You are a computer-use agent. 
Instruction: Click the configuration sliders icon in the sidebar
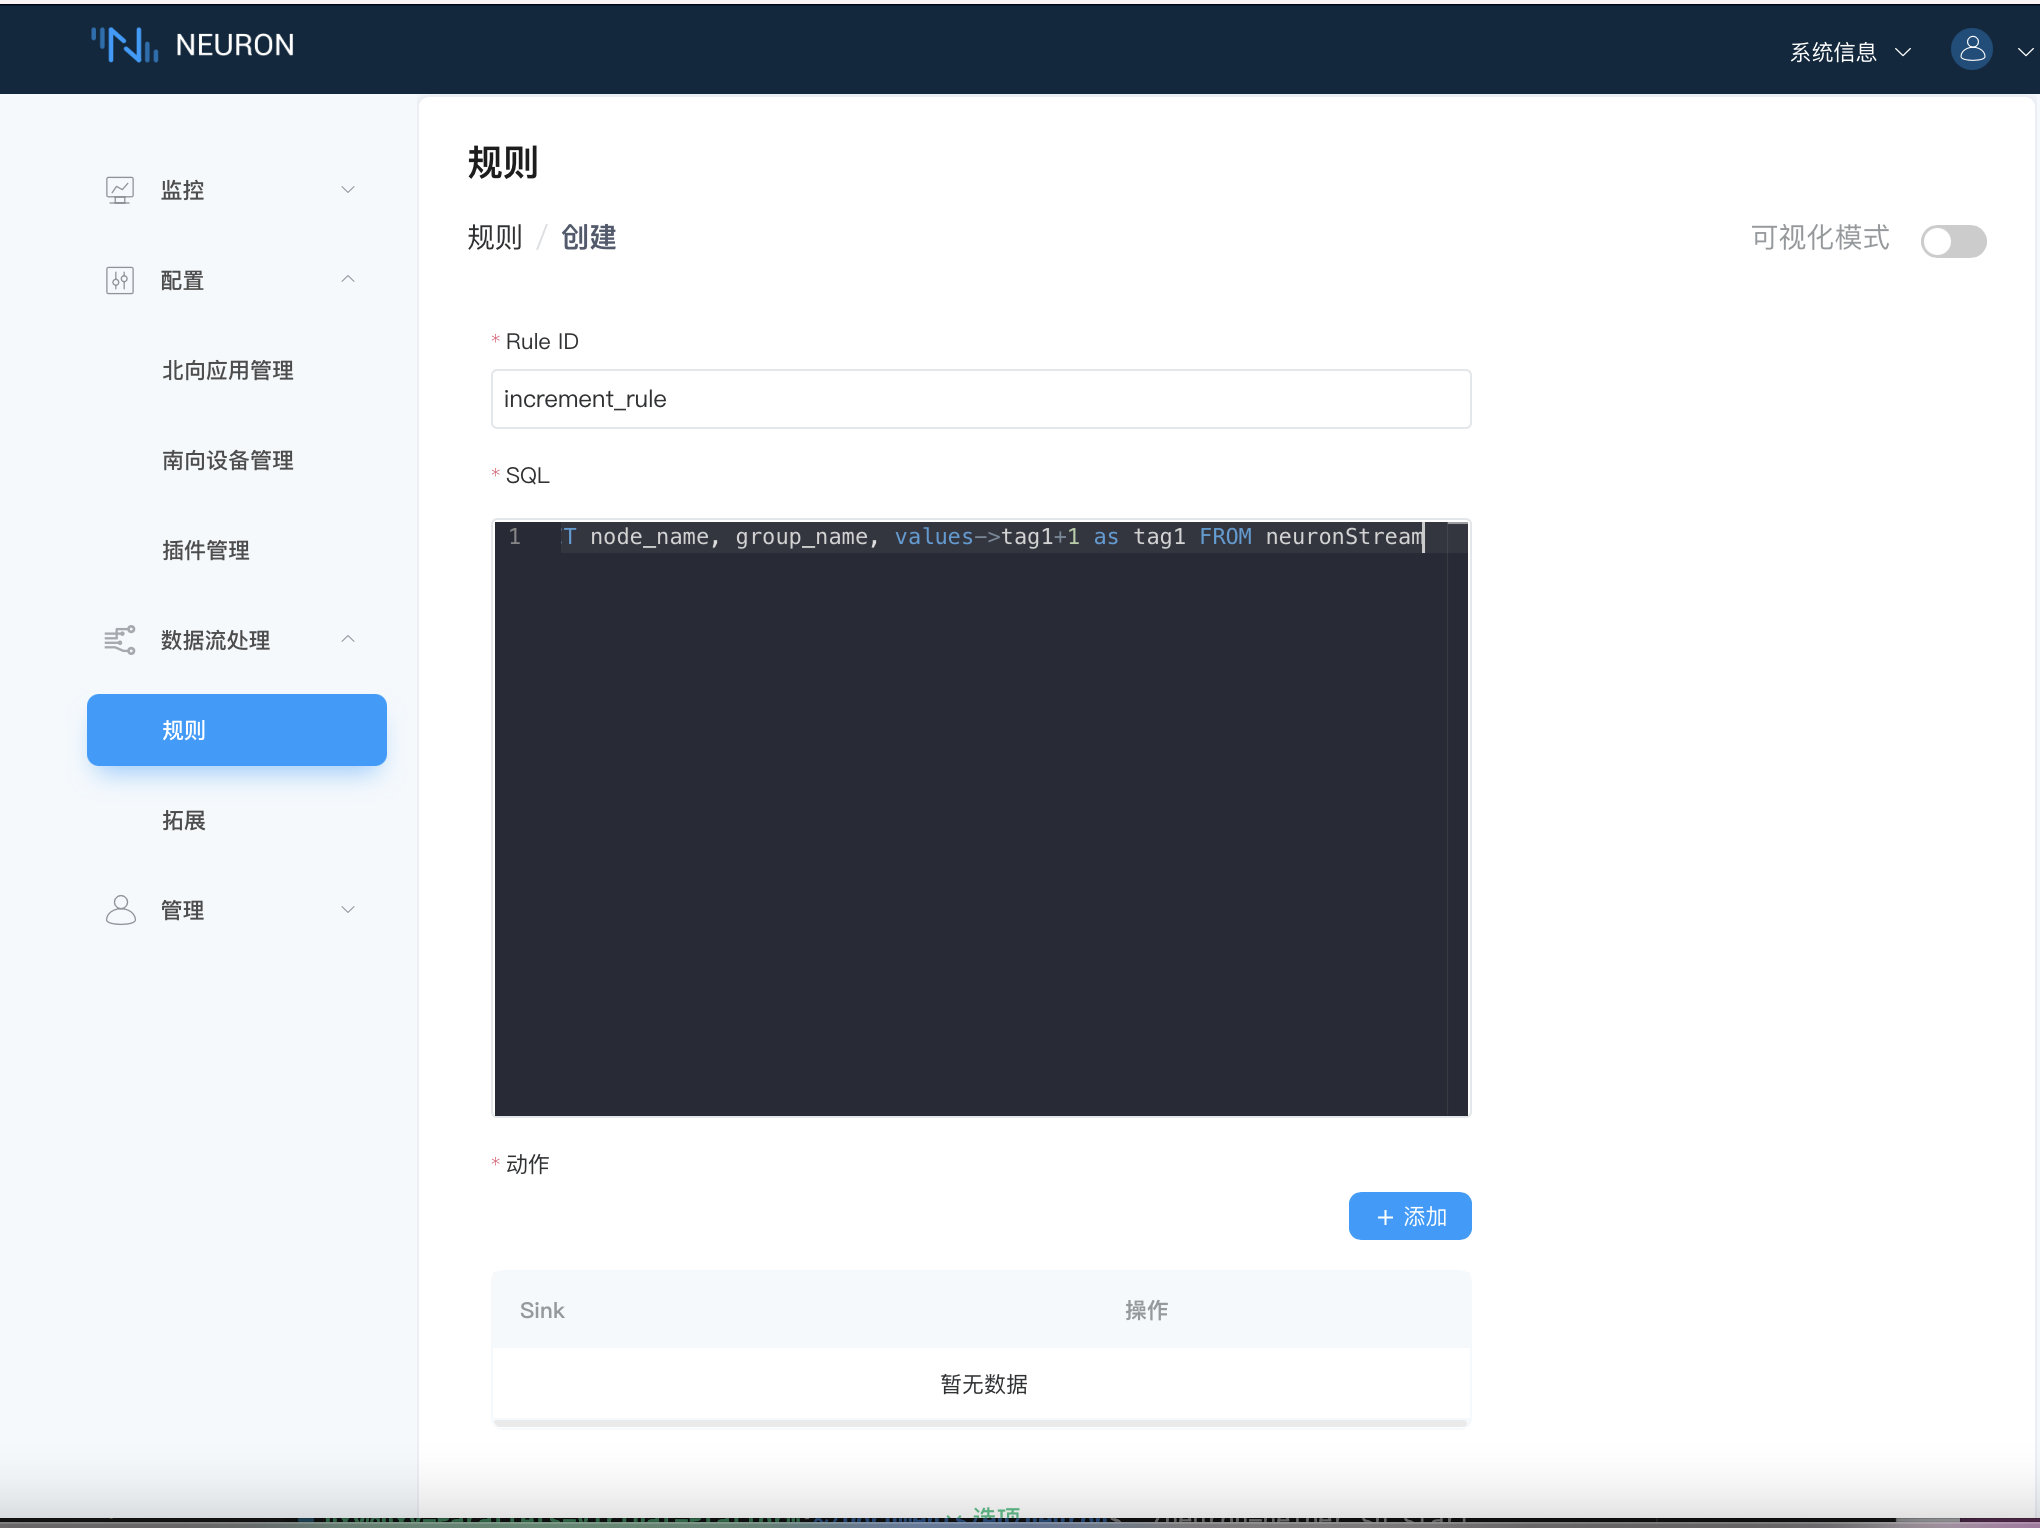click(x=120, y=280)
